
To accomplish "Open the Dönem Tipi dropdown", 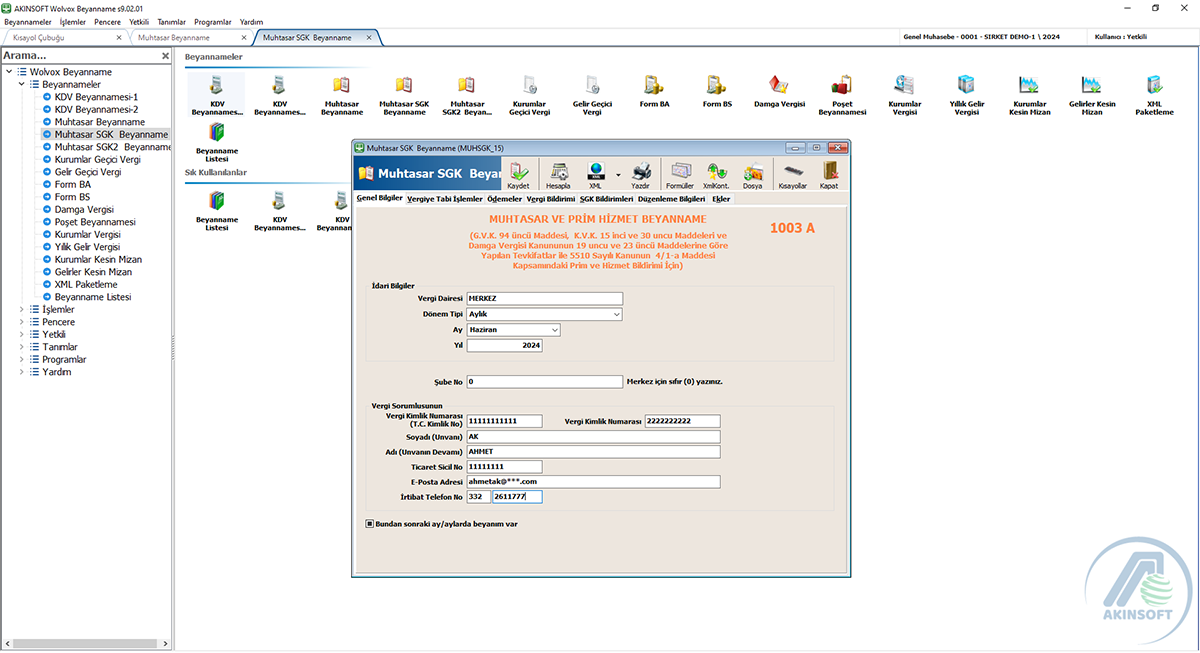I will pos(616,314).
